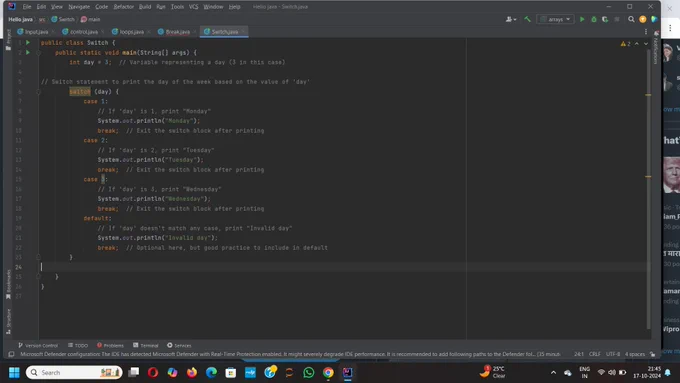Open the Version Control tool window
Viewport: 680px width, 383px height.
[38, 345]
